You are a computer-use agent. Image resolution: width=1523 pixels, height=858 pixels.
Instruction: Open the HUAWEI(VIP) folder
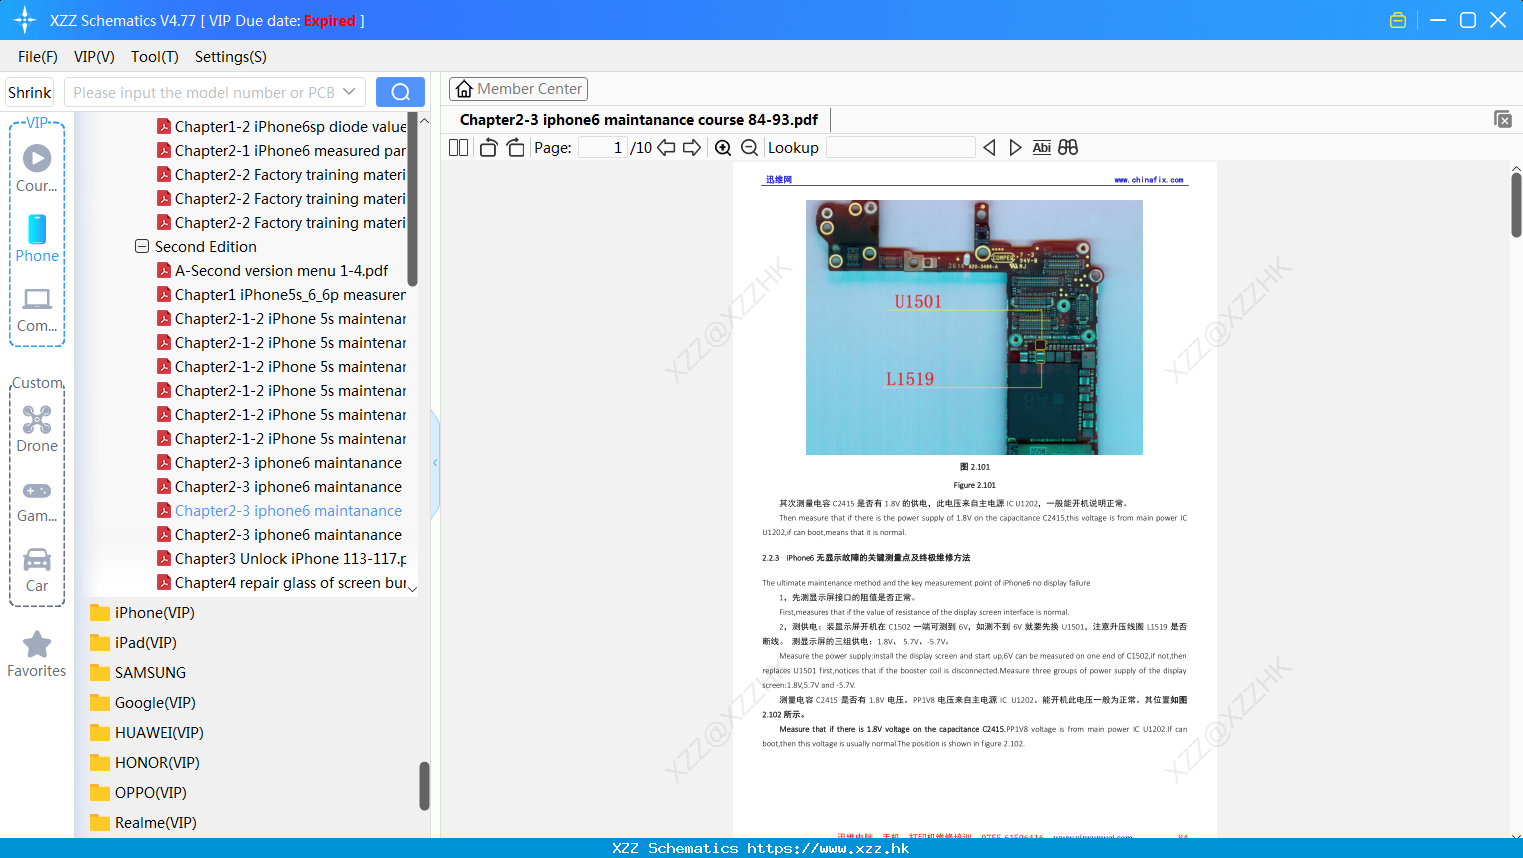tap(147, 732)
